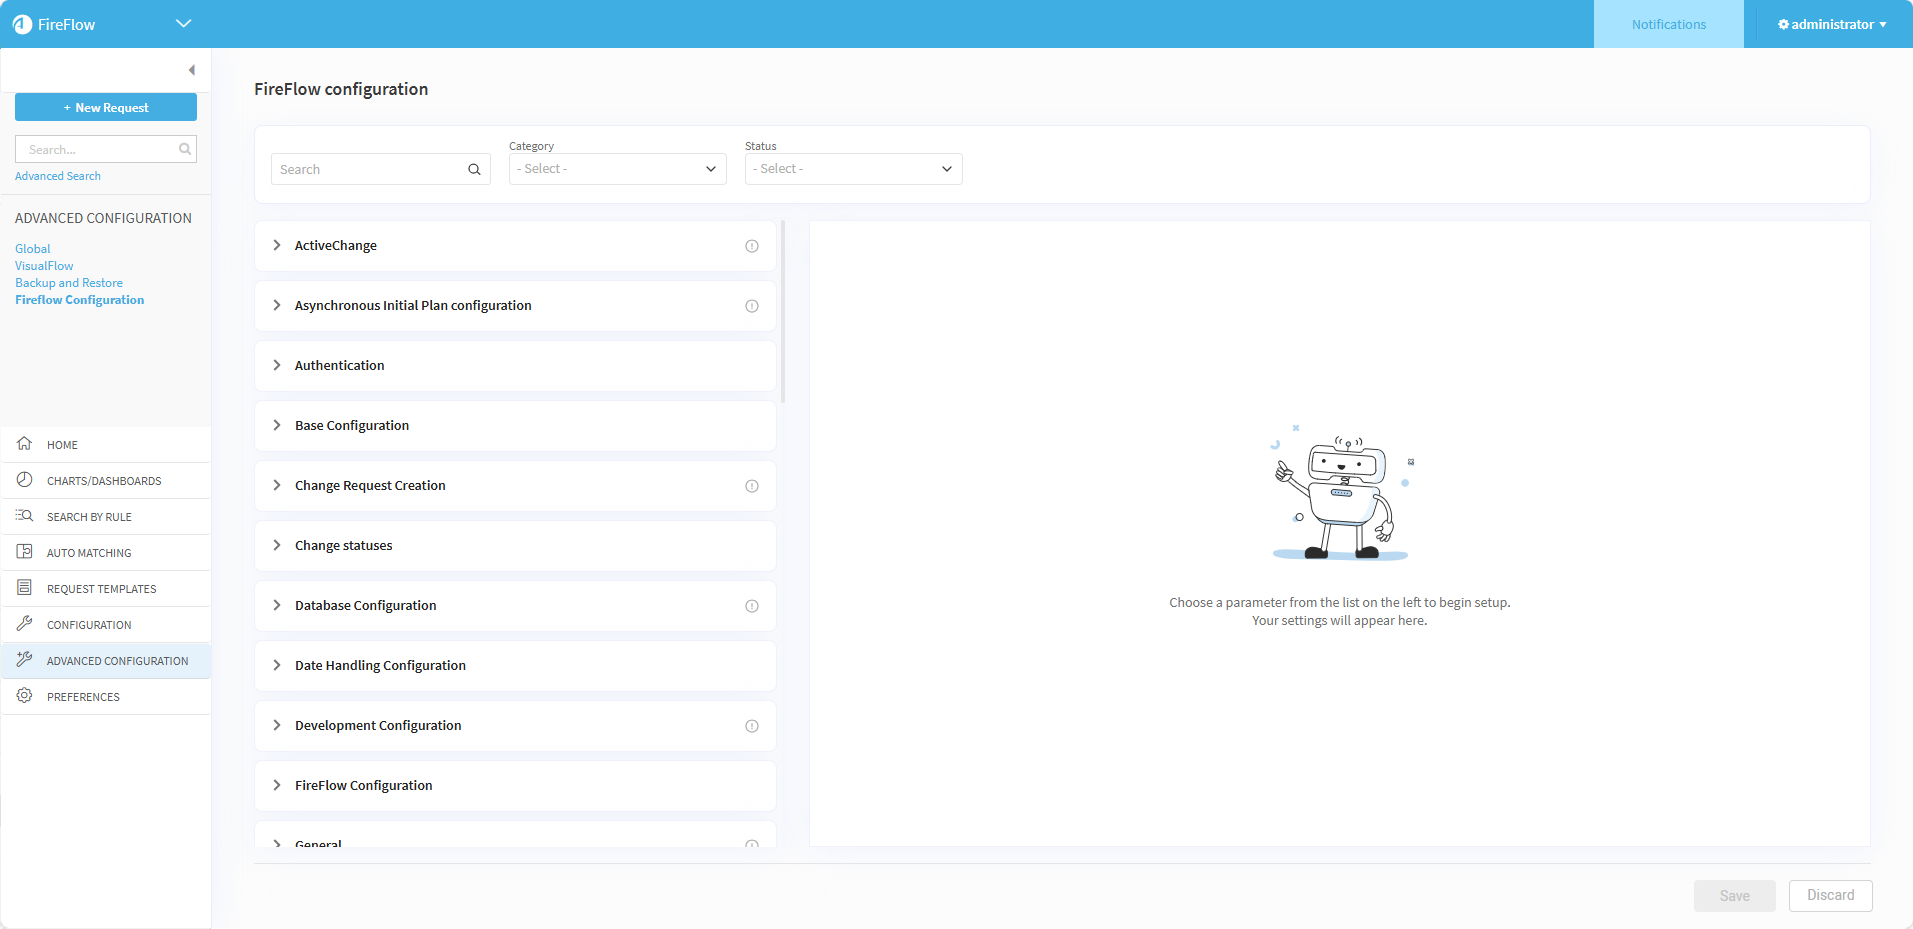Expand the Change statuses section
Image resolution: width=1913 pixels, height=929 pixels.
coord(277,546)
